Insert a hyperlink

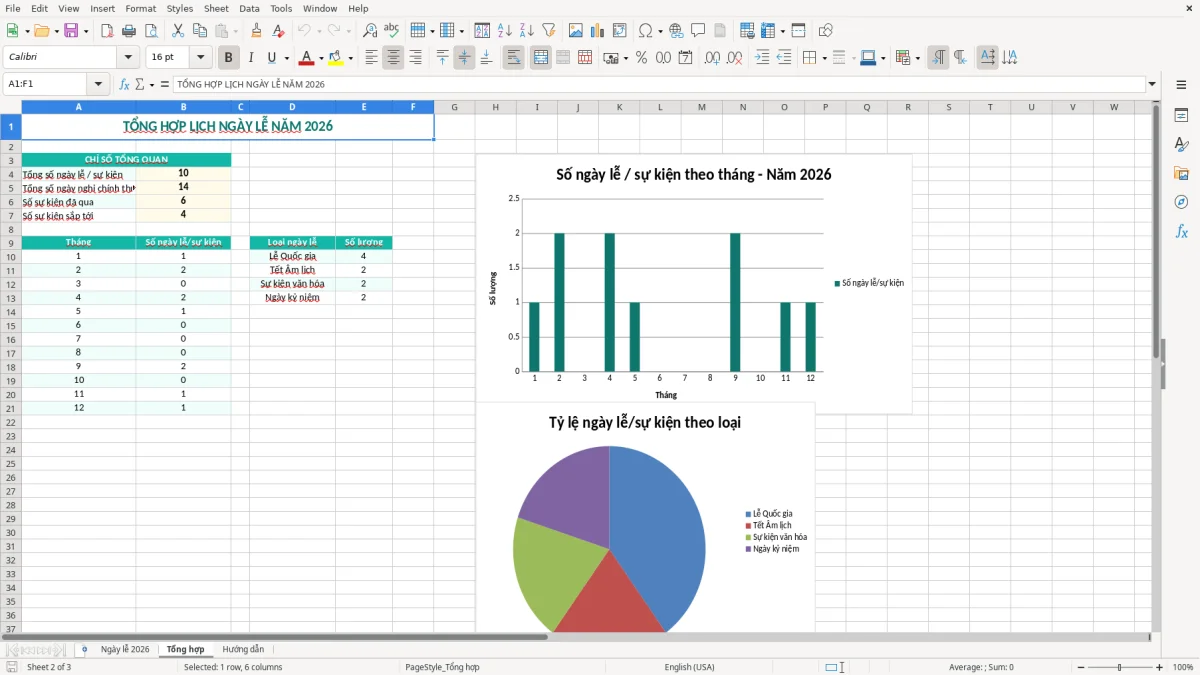[676, 31]
